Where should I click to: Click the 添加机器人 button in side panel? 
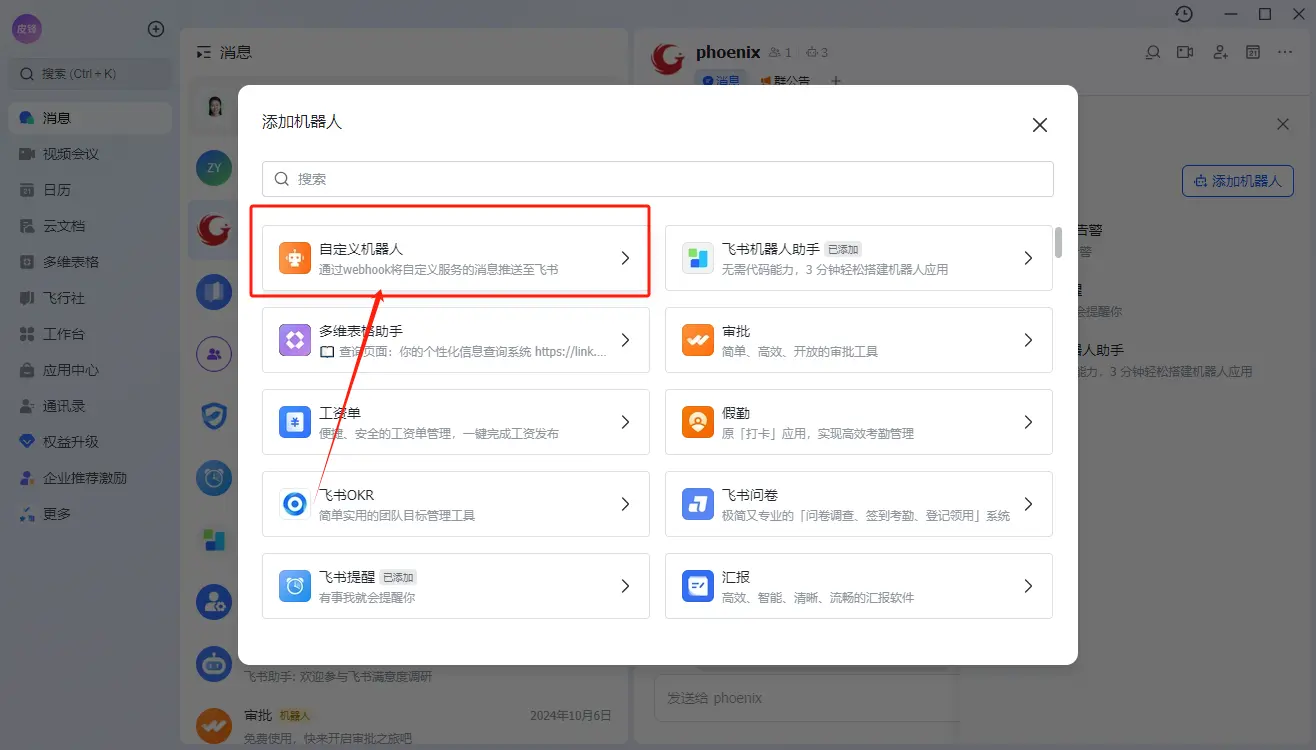tap(1238, 181)
